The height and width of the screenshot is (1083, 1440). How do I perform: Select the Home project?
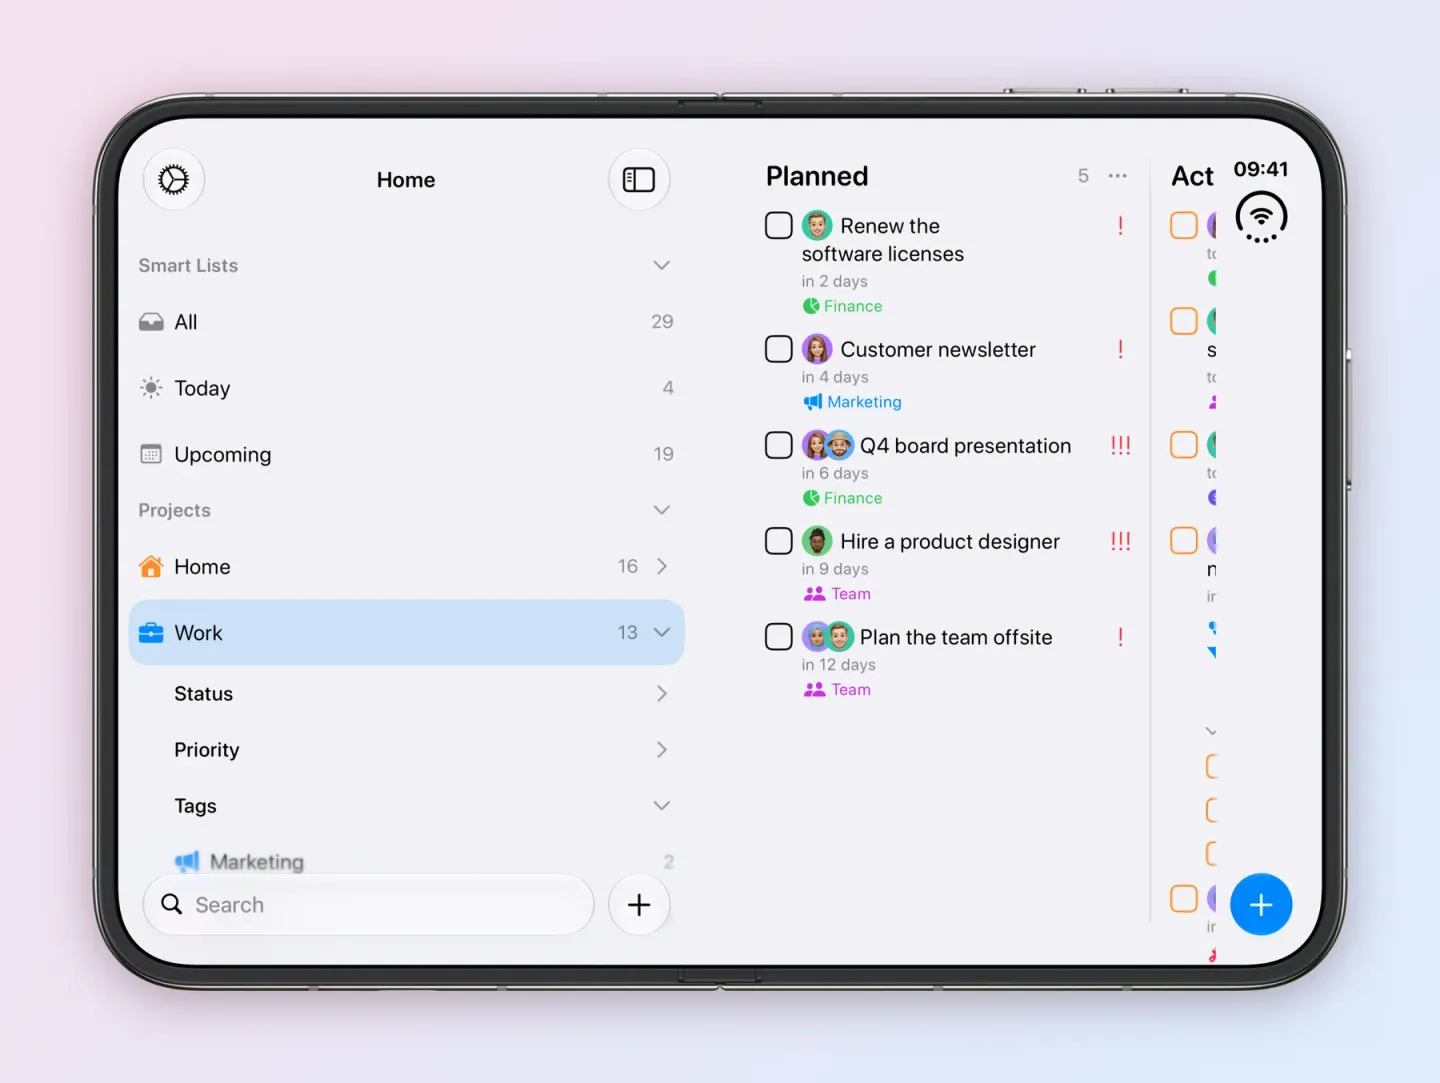click(x=406, y=567)
